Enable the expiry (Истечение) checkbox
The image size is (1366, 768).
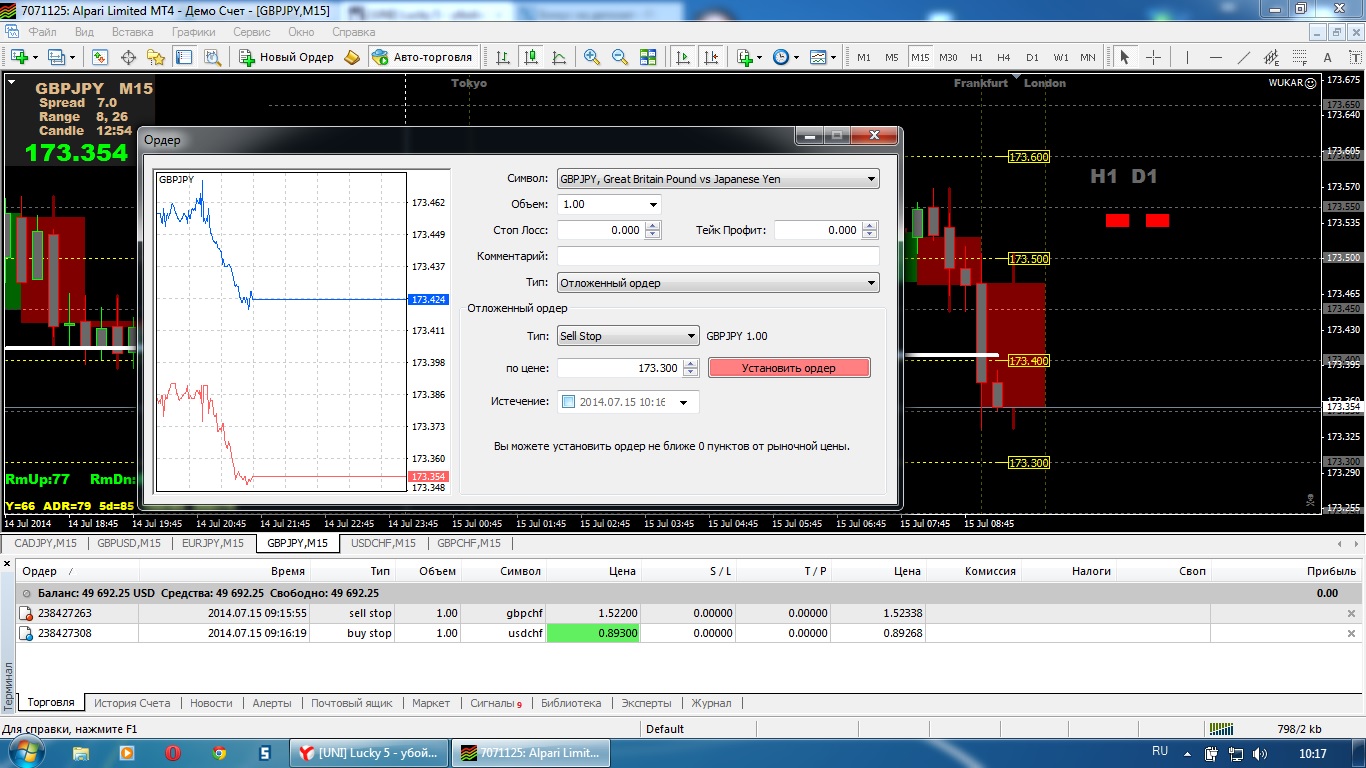click(x=569, y=402)
